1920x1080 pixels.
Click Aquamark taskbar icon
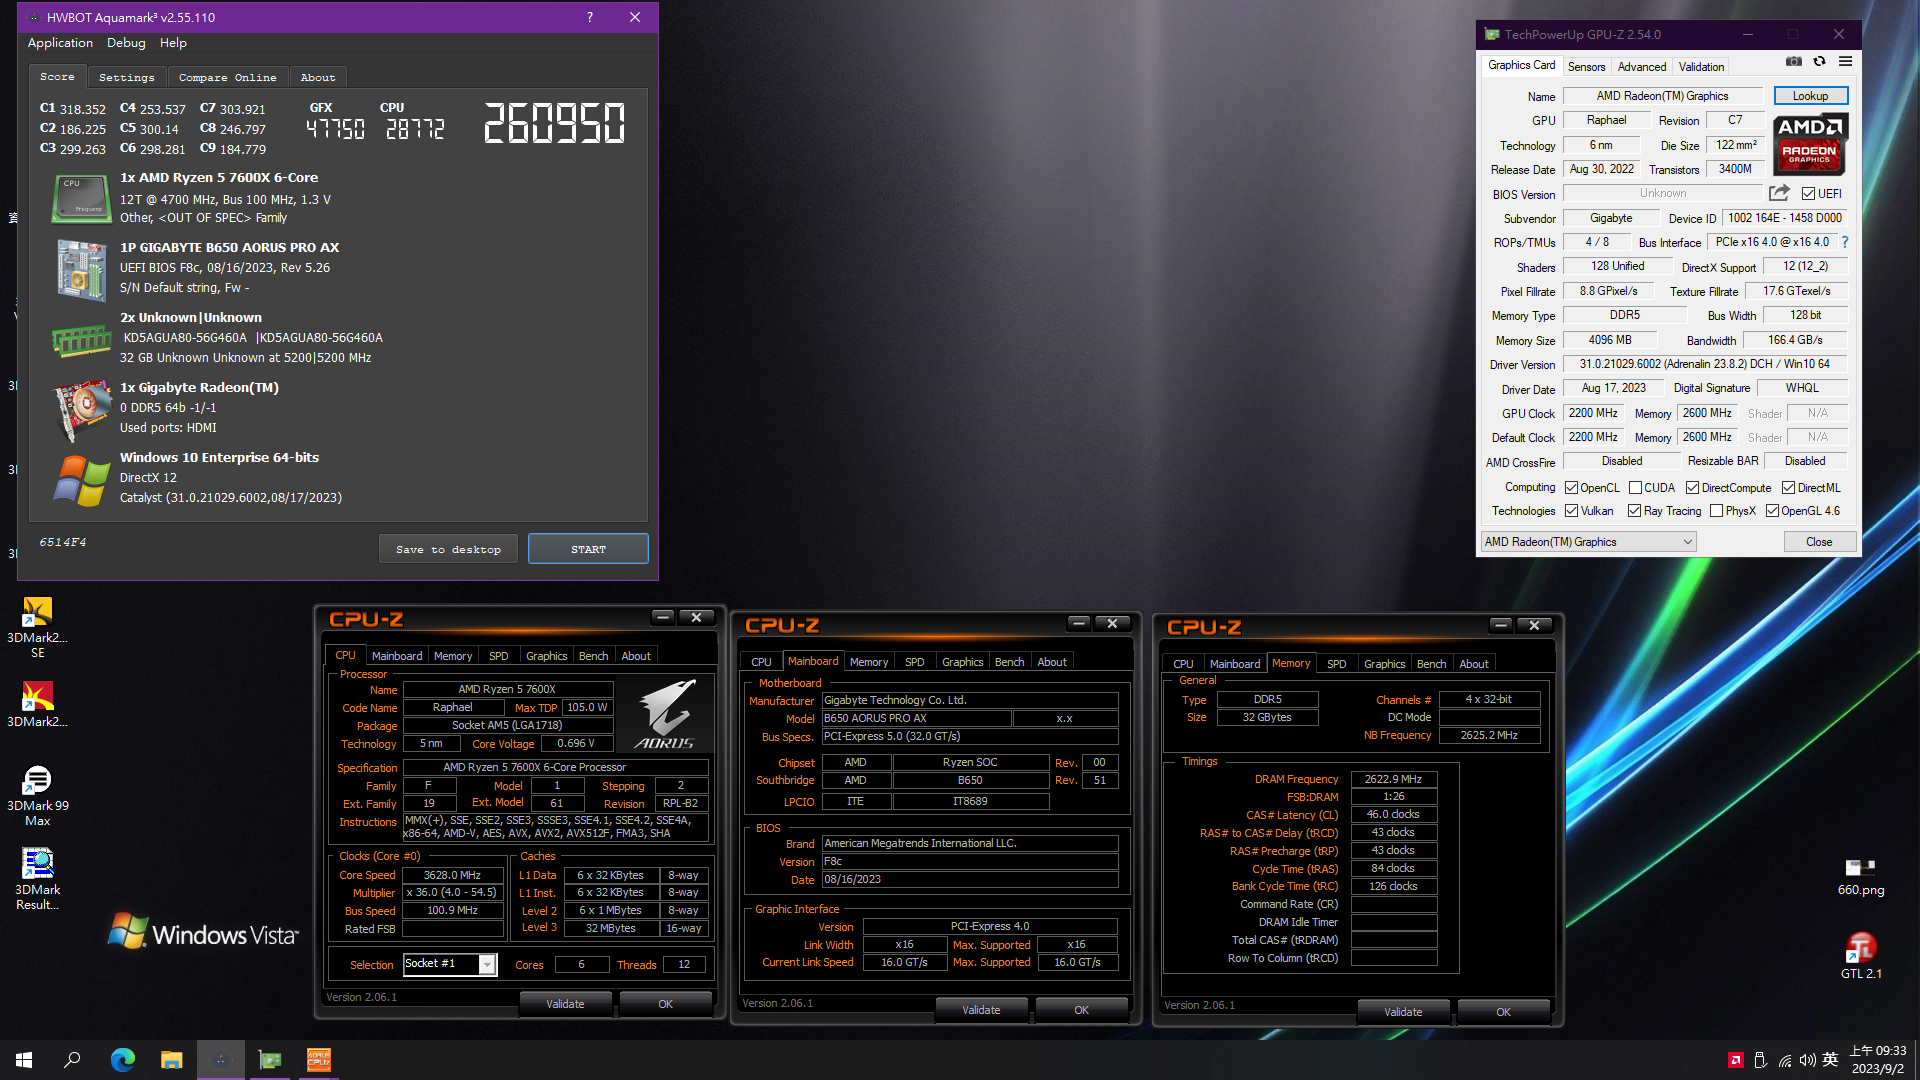pos(220,1060)
